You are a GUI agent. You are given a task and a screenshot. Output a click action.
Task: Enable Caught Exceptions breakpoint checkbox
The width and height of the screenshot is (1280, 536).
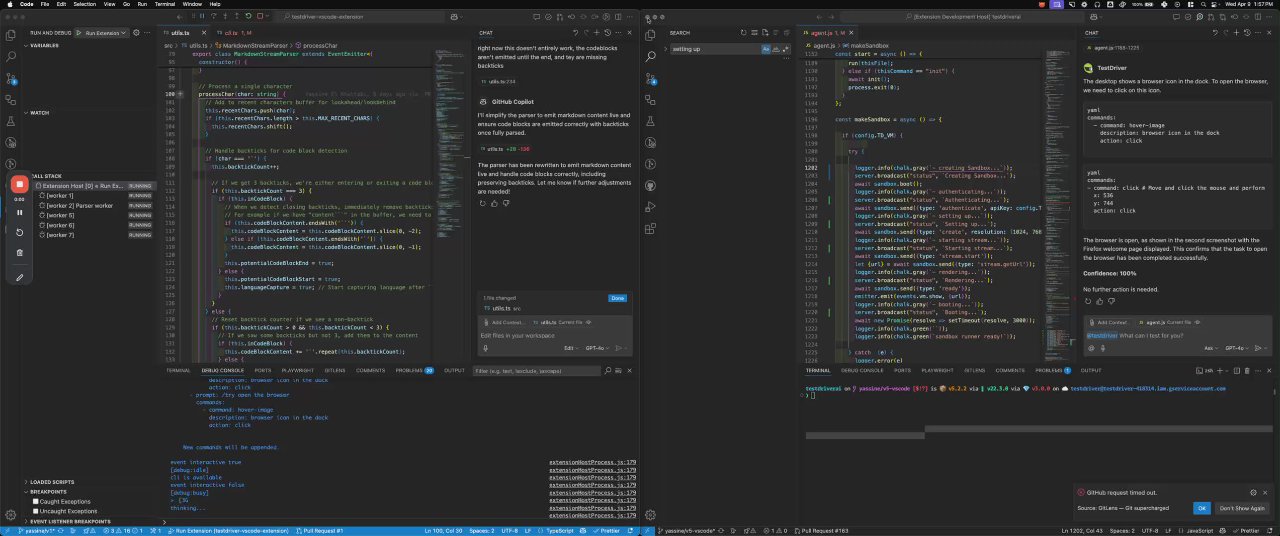point(36,501)
